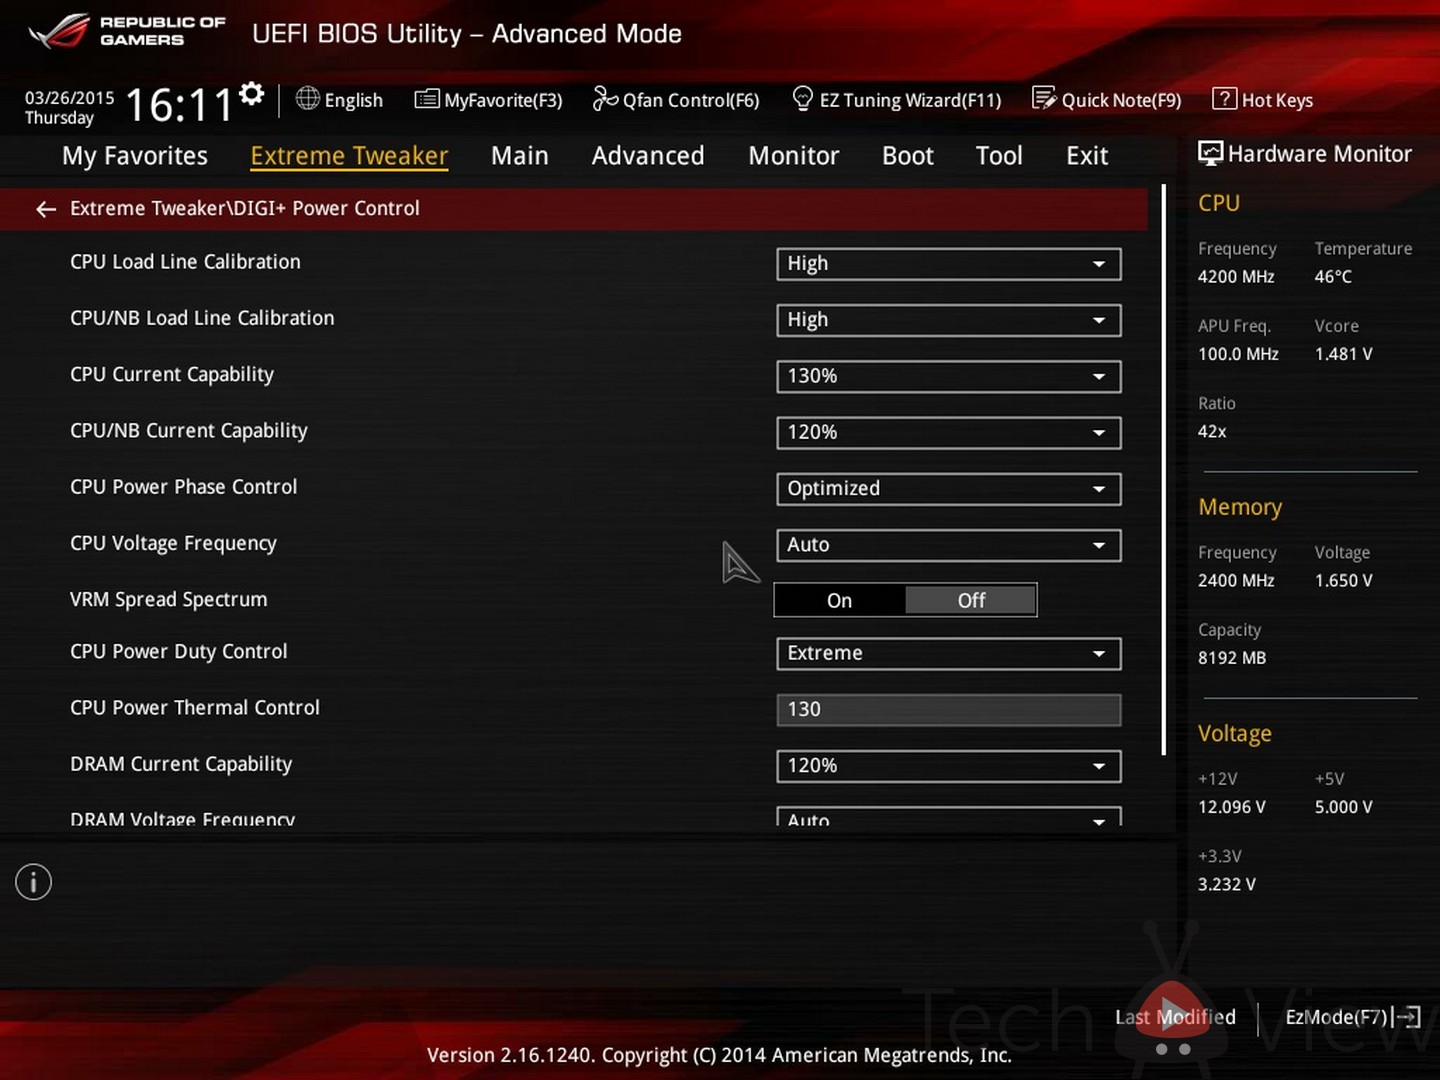This screenshot has width=1440, height=1080.
Task: Click the Qfan Control fan icon
Action: click(x=605, y=98)
